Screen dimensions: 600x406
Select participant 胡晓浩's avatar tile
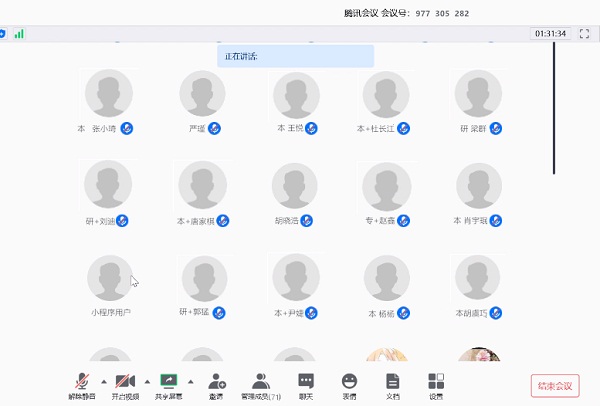click(x=296, y=186)
